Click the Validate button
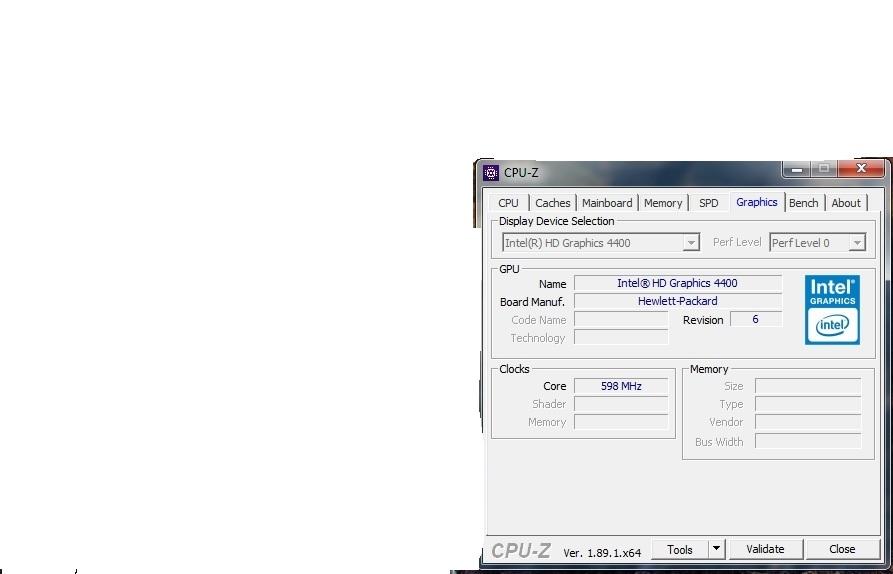893x574 pixels. click(x=765, y=550)
